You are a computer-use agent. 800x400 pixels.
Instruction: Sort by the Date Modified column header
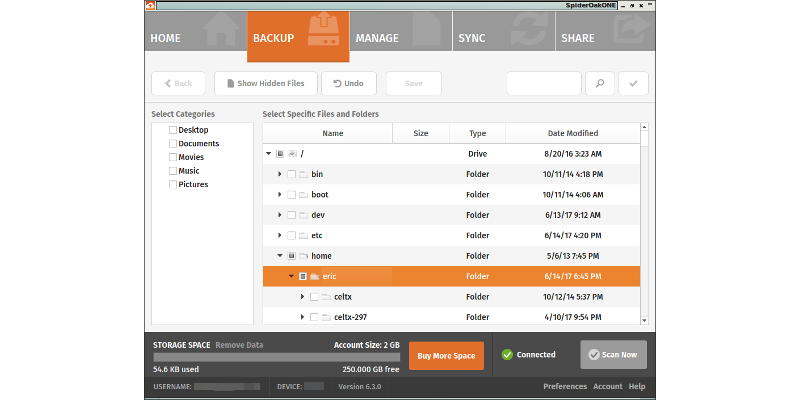[x=572, y=133]
